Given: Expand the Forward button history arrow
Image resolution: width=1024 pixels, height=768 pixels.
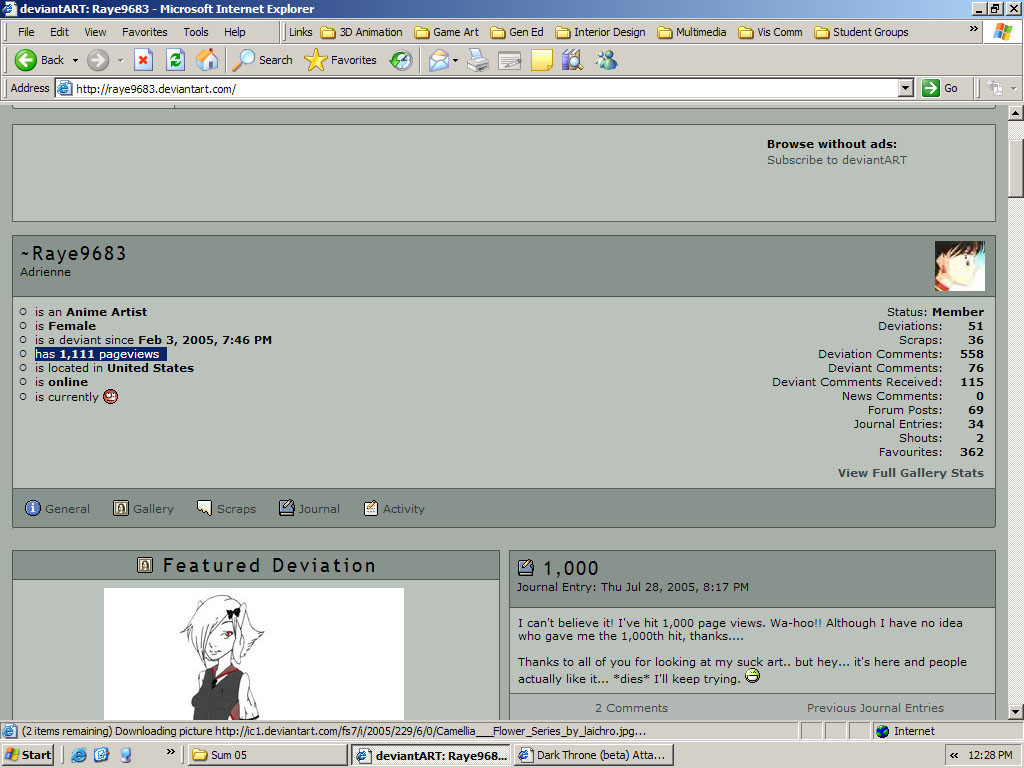Looking at the screenshot, I should tap(120, 60).
